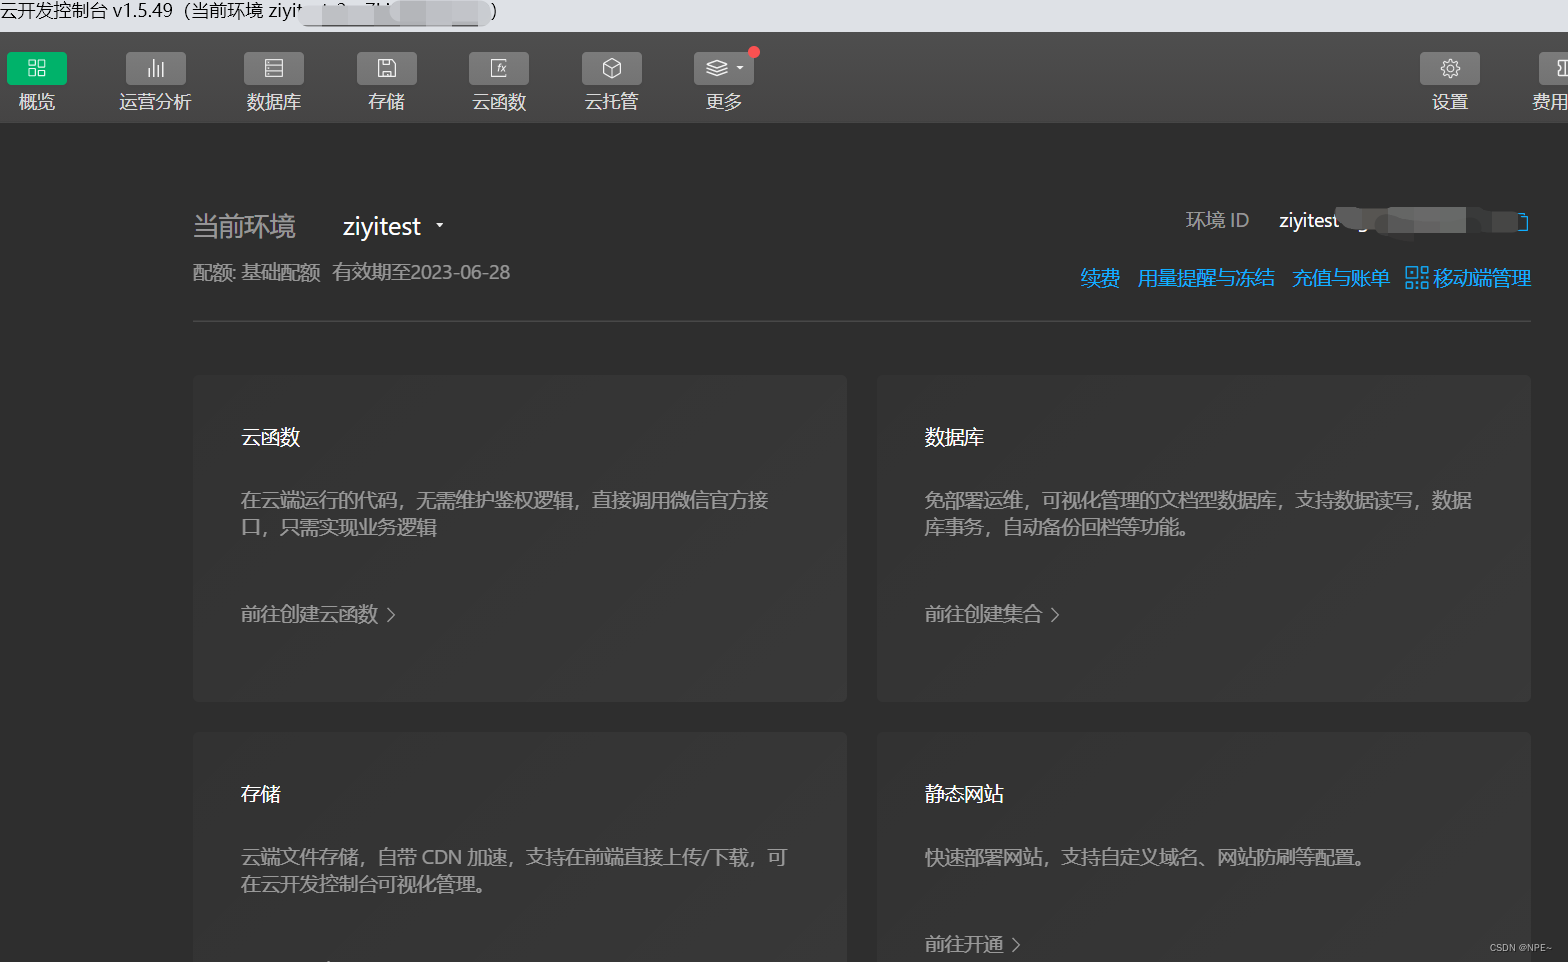This screenshot has width=1568, height=962.
Task: Click 有效期至2023-06-28 text
Action: (x=421, y=272)
